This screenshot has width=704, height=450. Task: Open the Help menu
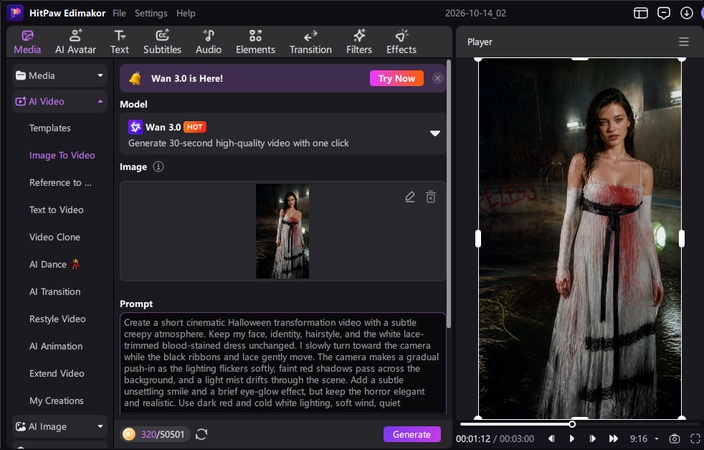[x=185, y=13]
